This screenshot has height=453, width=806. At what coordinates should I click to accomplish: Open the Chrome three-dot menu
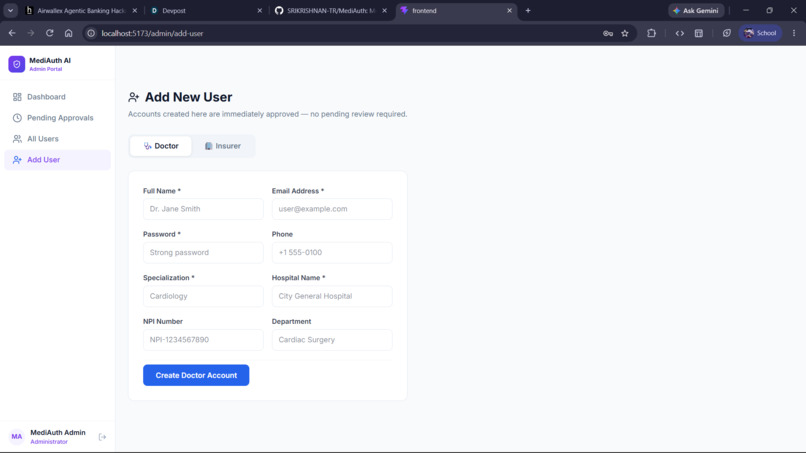tap(794, 33)
